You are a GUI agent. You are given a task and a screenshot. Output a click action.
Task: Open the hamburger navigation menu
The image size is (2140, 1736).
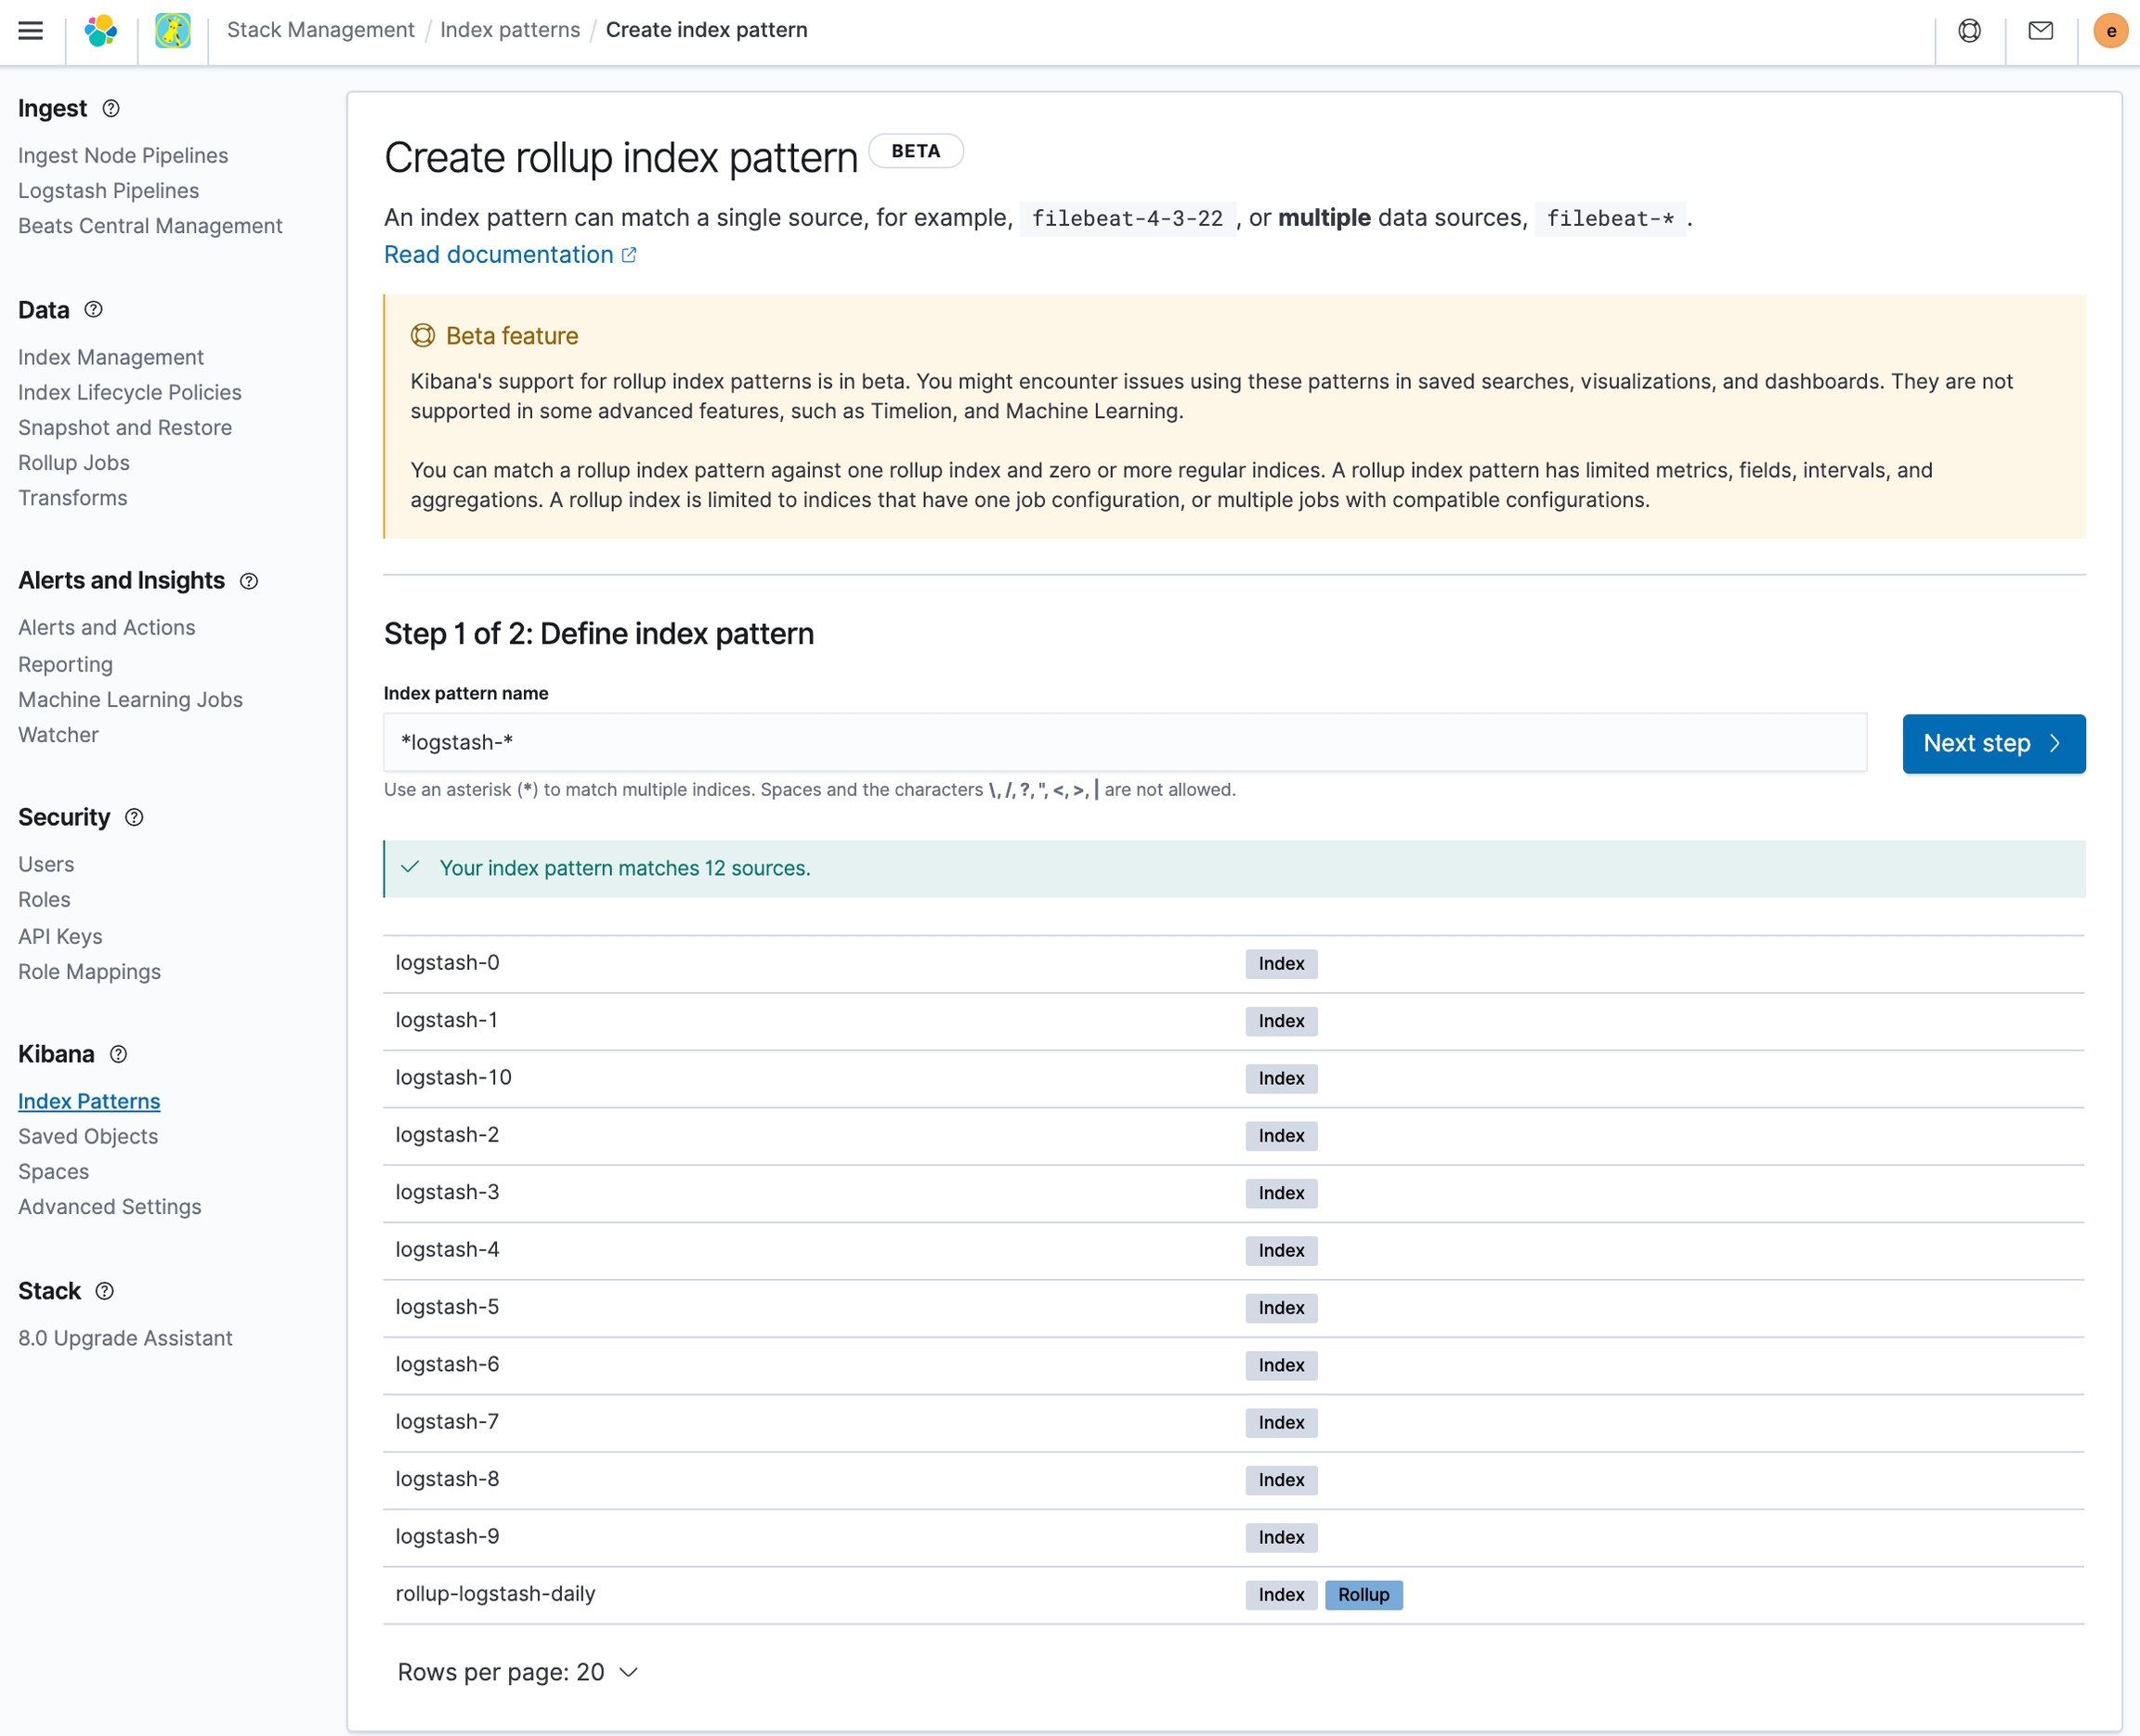click(31, 30)
